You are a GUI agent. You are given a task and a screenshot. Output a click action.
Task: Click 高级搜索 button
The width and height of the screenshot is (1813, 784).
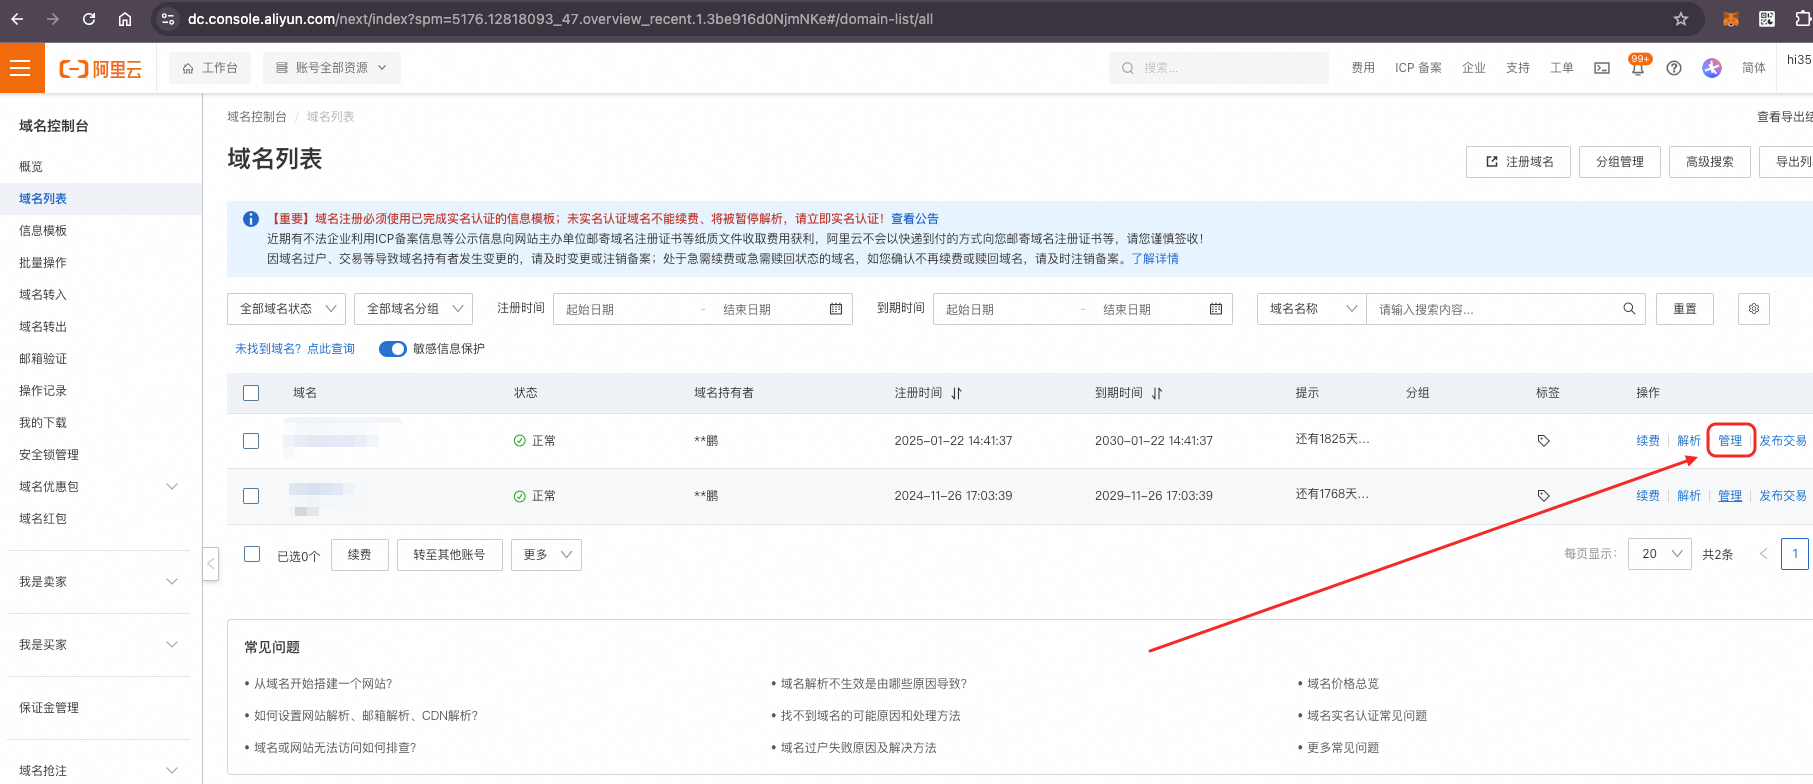click(1710, 162)
